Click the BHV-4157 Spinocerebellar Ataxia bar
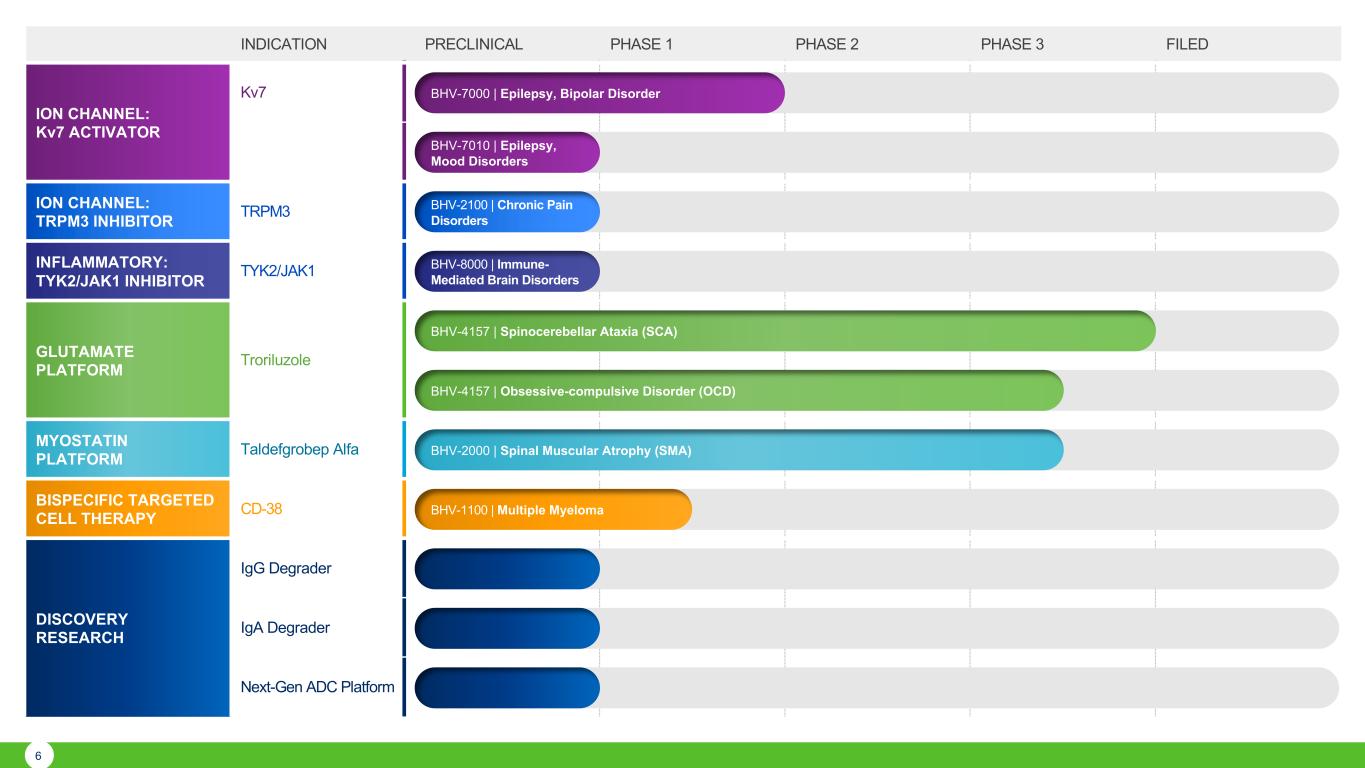 pos(785,331)
